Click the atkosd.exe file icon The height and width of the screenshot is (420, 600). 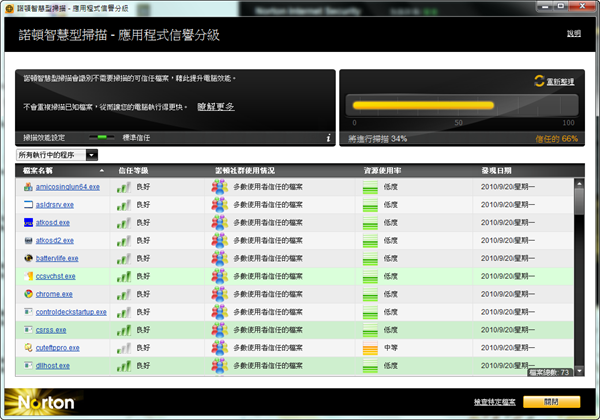[28, 223]
